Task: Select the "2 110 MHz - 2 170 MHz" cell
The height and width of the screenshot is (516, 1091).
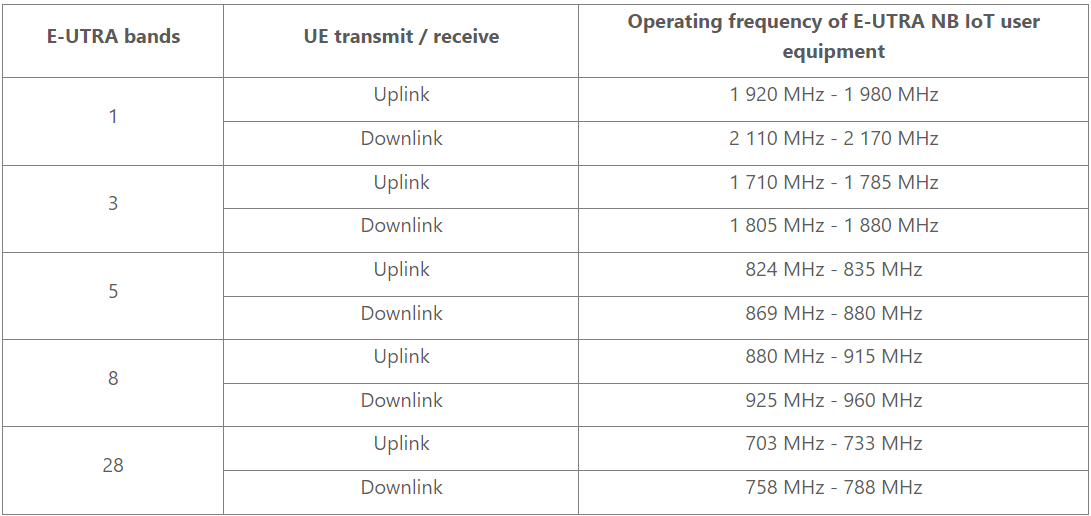Action: [833, 138]
